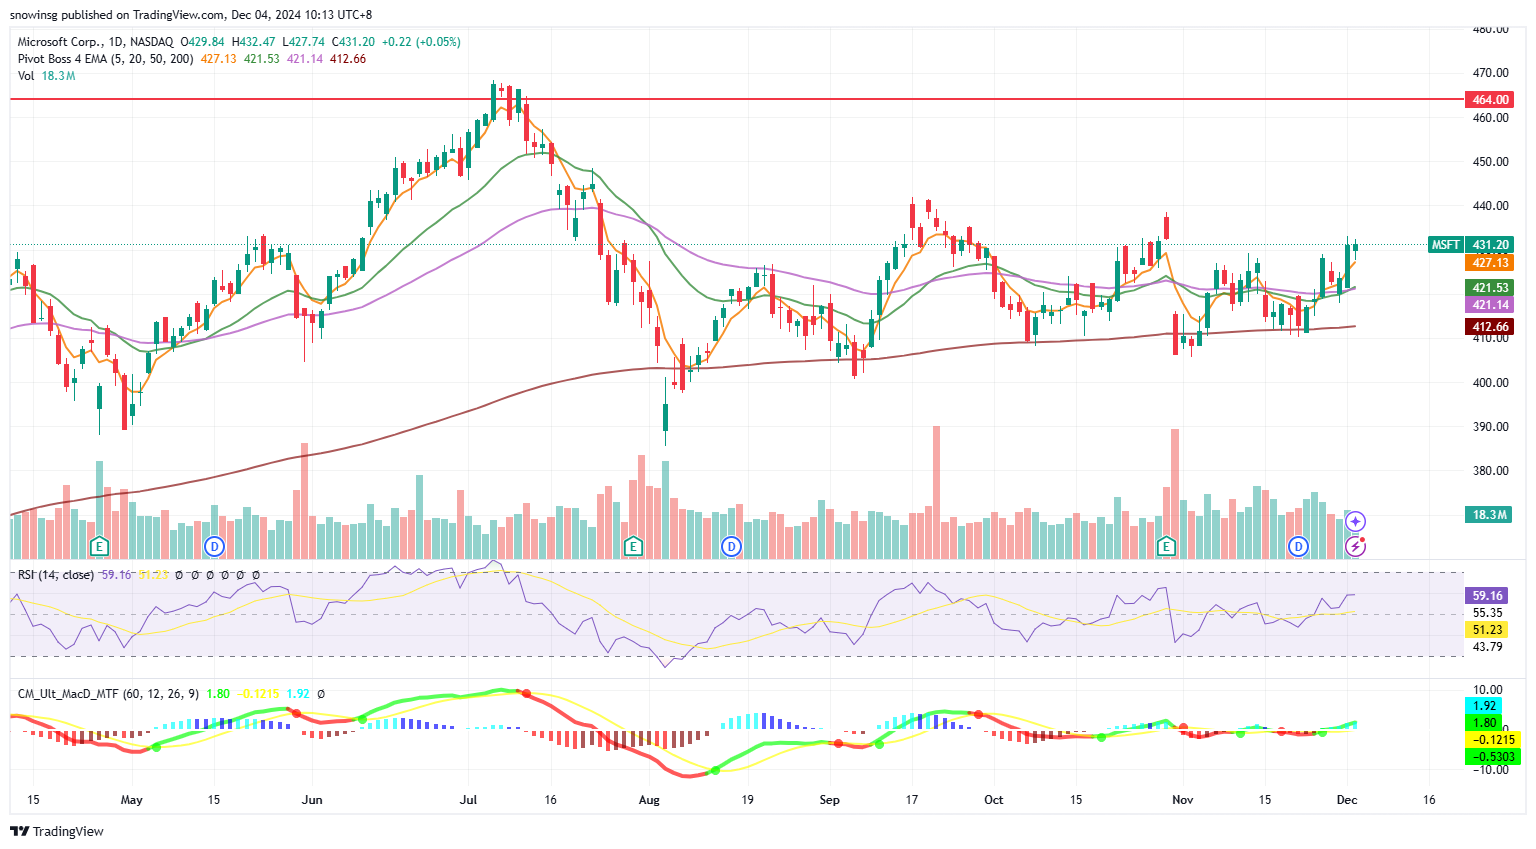Click the cyan 1.92 MACD axis label
The image size is (1536, 849).
(1485, 706)
